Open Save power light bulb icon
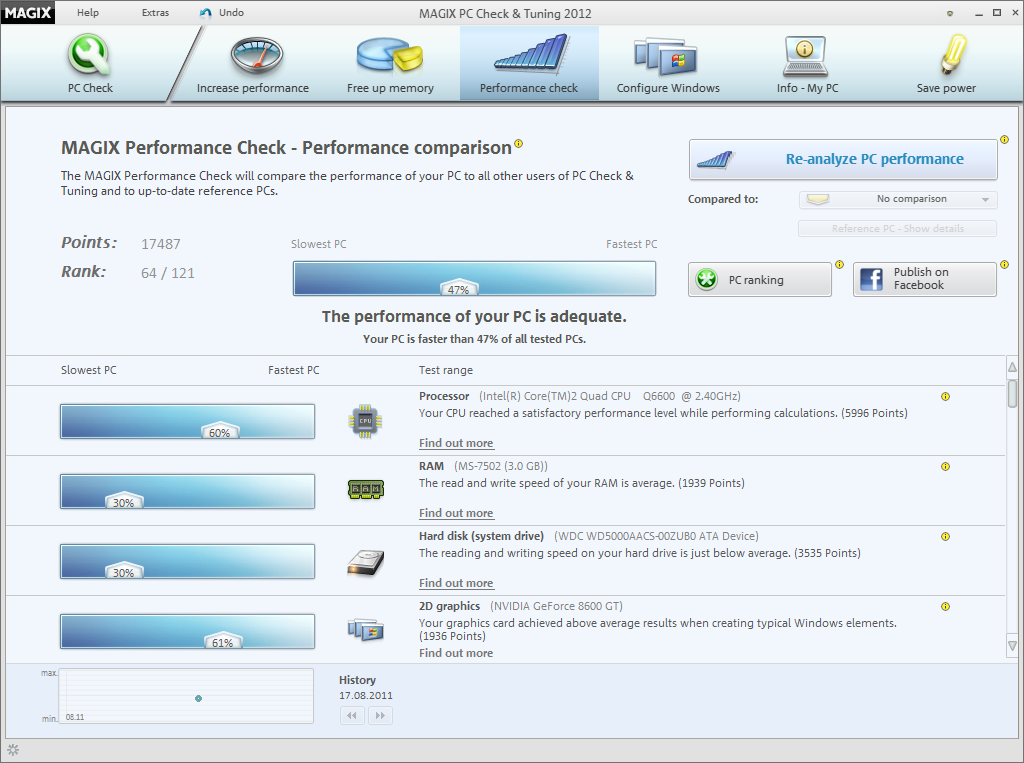The image size is (1024, 763). [952, 54]
